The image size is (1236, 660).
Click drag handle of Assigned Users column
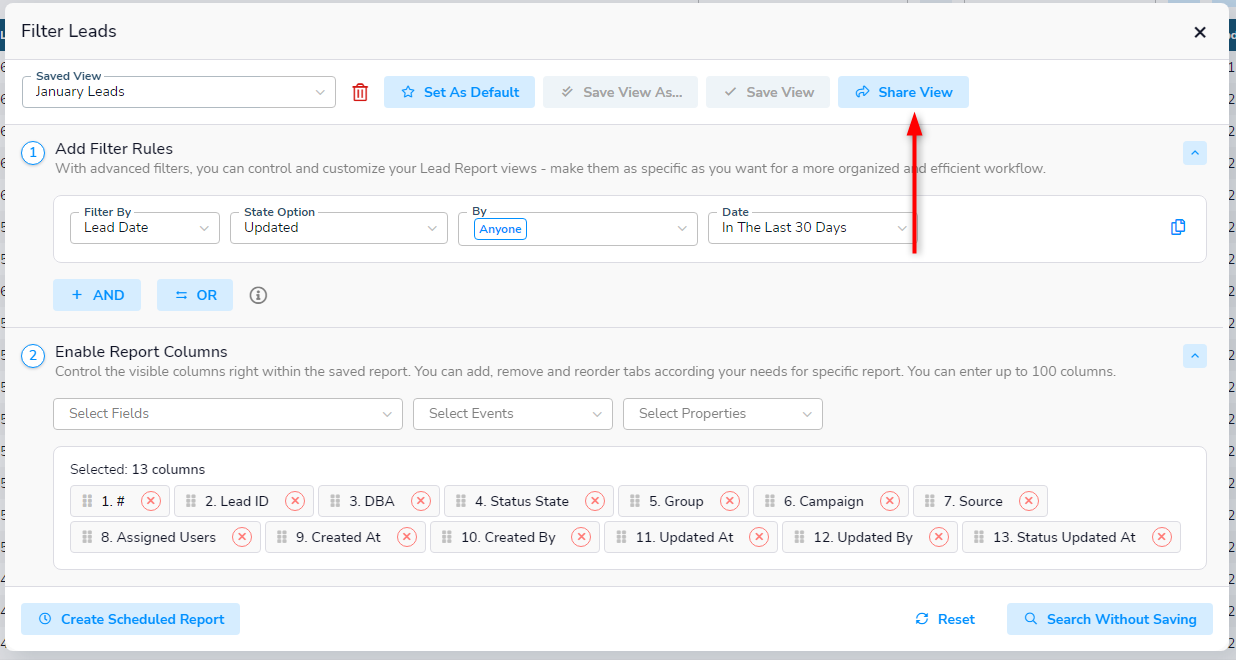(x=87, y=537)
